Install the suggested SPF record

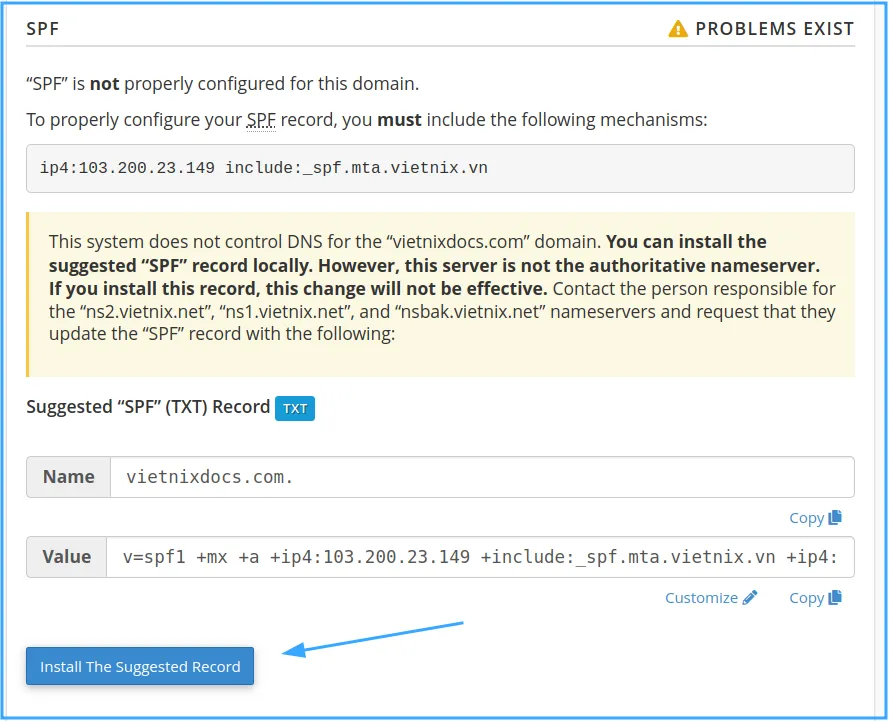(x=140, y=666)
